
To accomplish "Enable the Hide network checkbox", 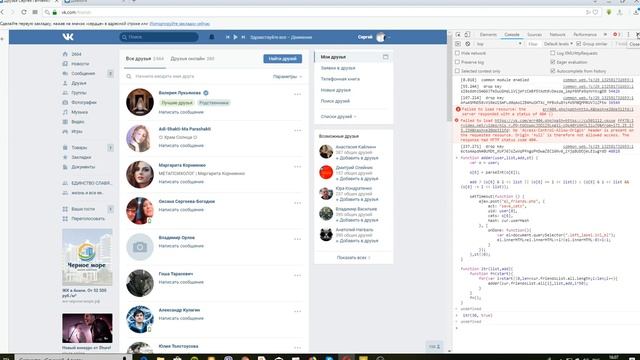I will coord(457,53).
